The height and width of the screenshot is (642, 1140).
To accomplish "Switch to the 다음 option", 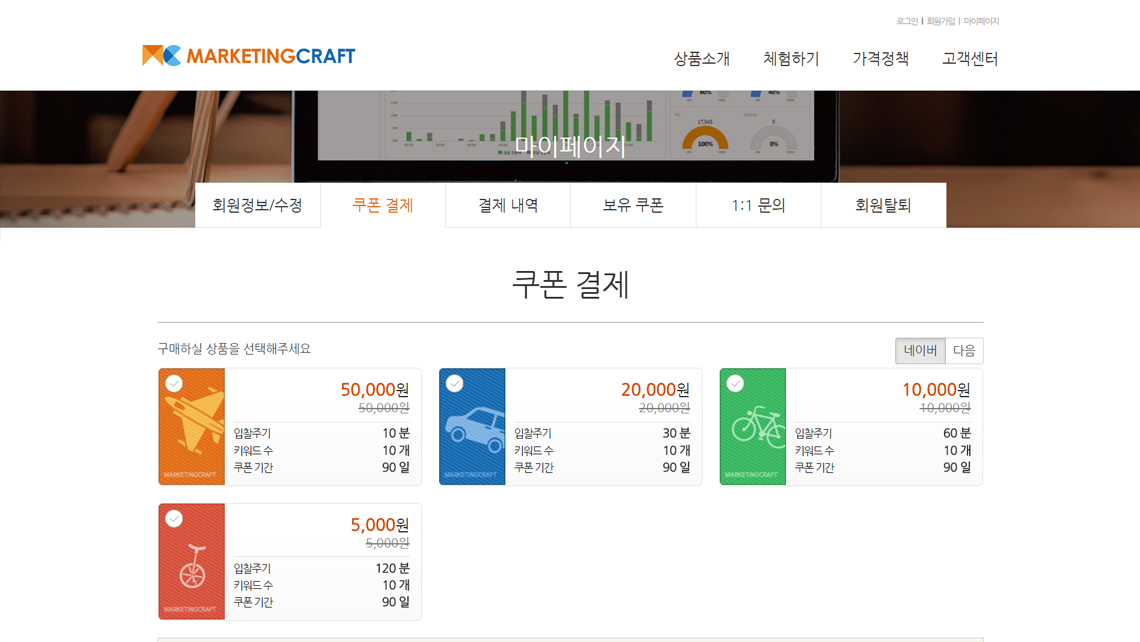I will click(x=964, y=351).
